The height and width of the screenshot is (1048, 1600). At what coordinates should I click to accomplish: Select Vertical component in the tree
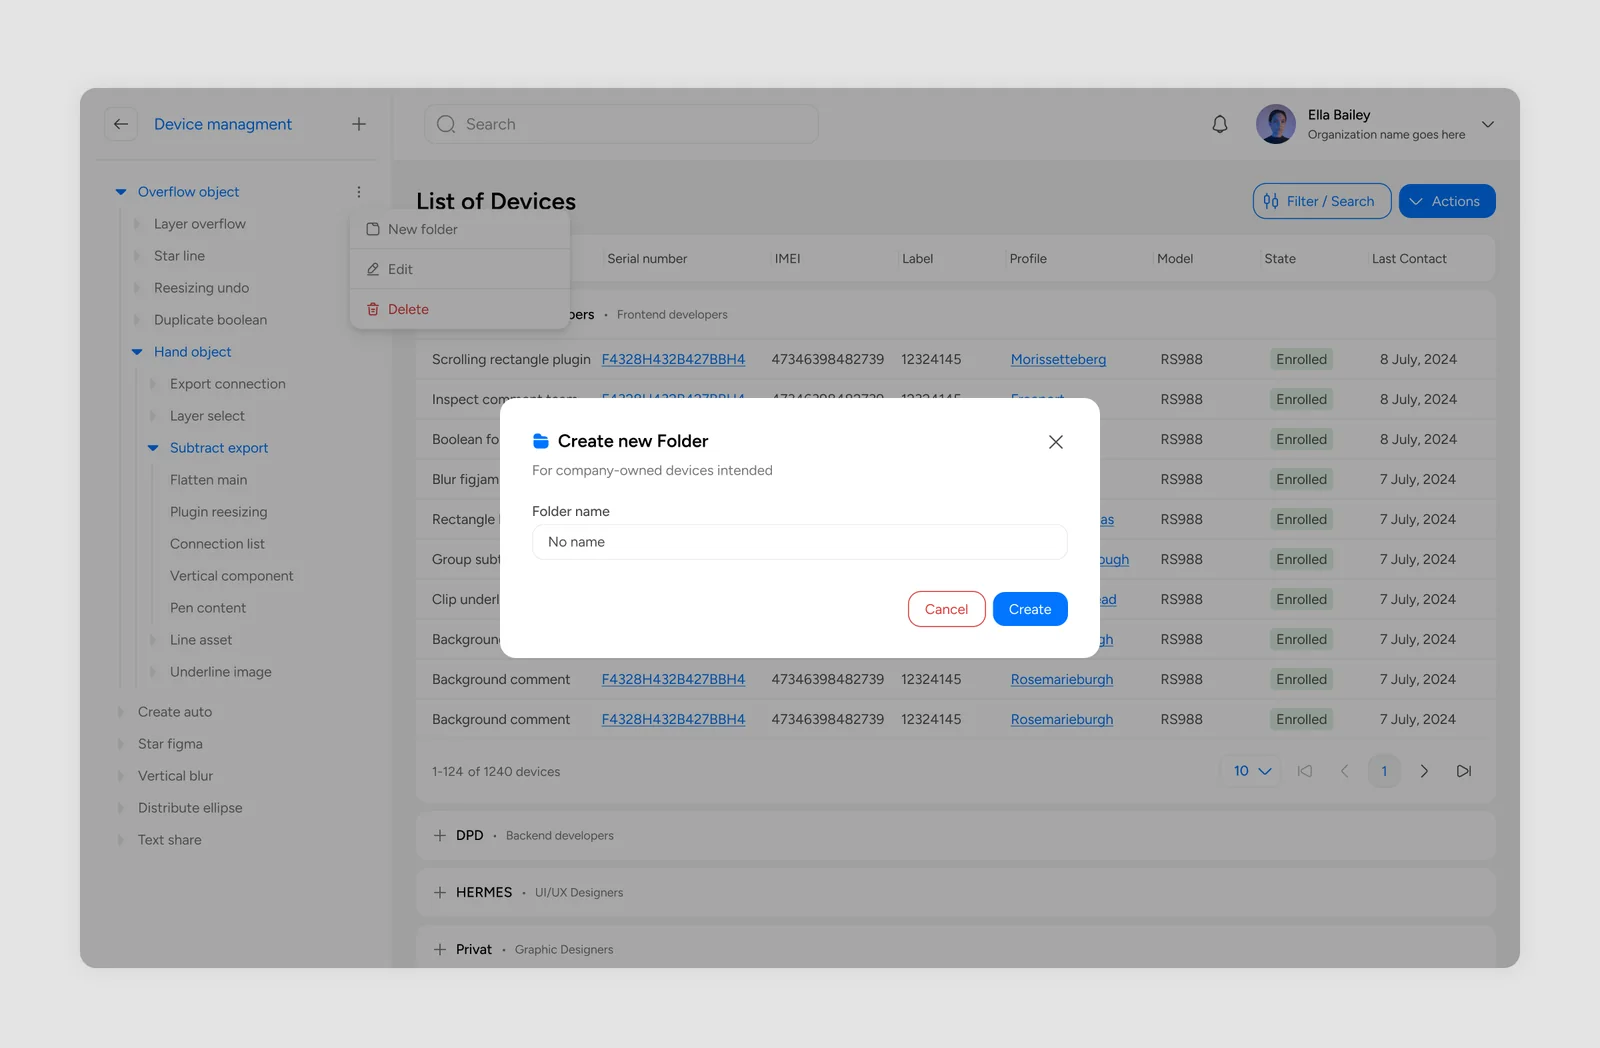pos(232,576)
